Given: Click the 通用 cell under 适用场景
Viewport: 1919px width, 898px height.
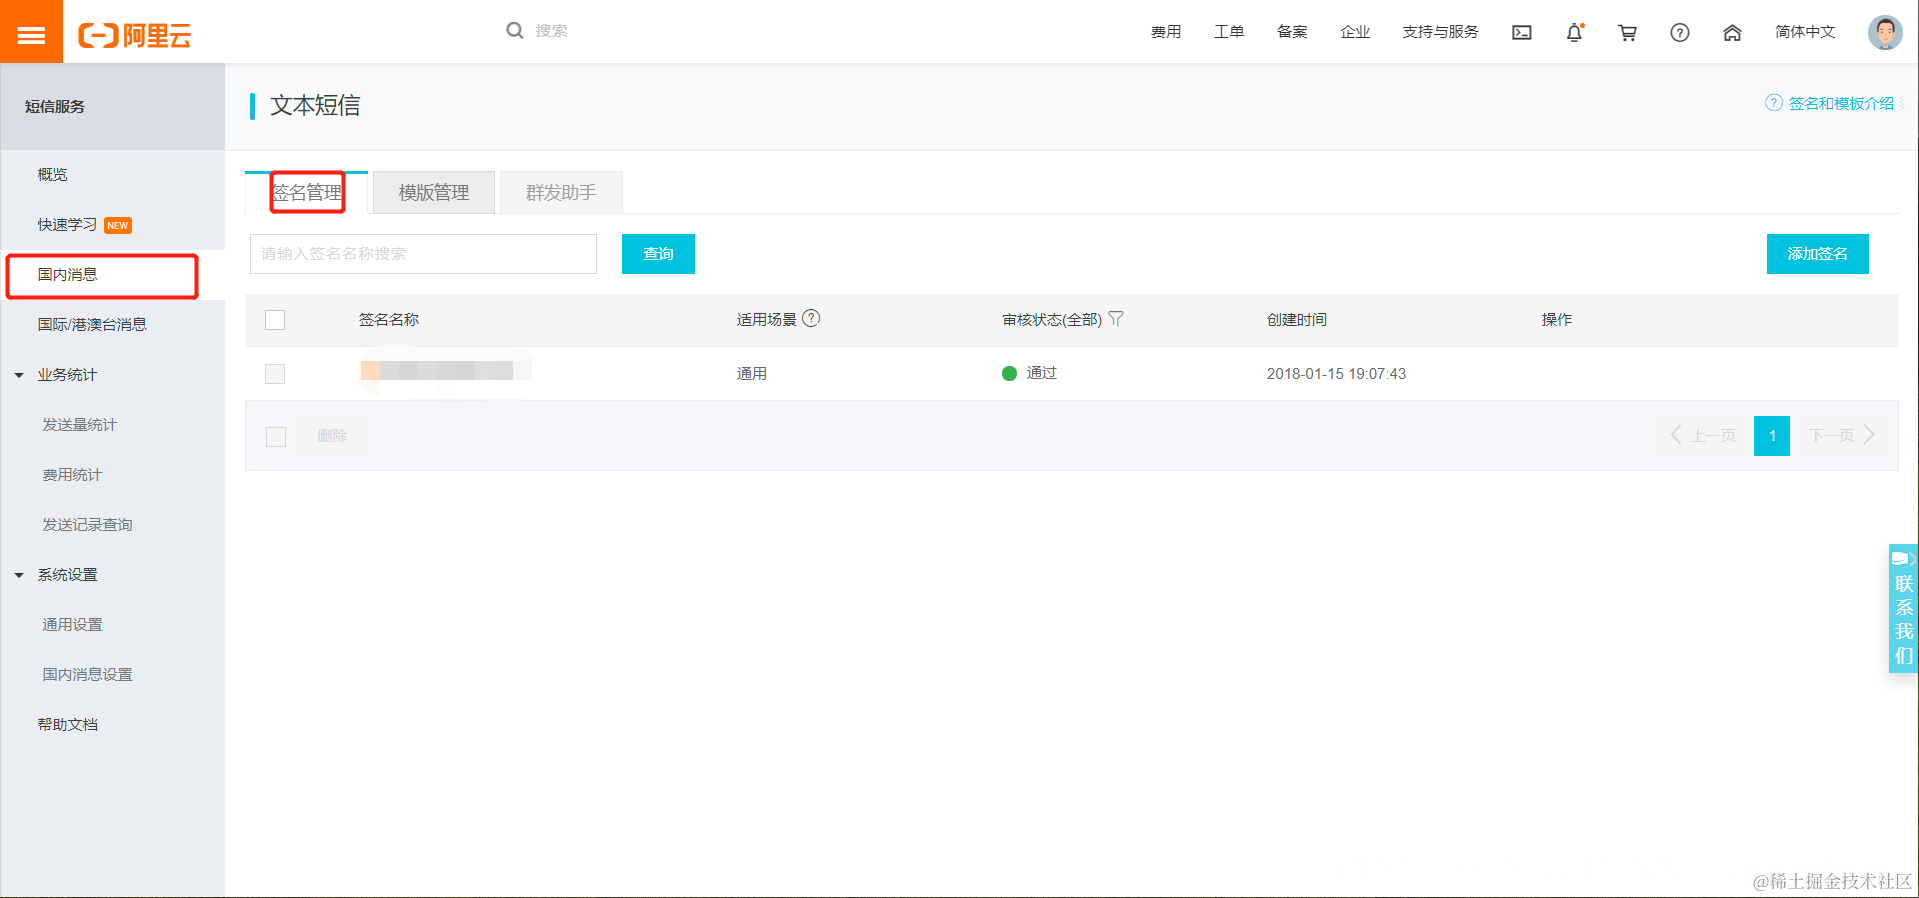Looking at the screenshot, I should coord(752,374).
